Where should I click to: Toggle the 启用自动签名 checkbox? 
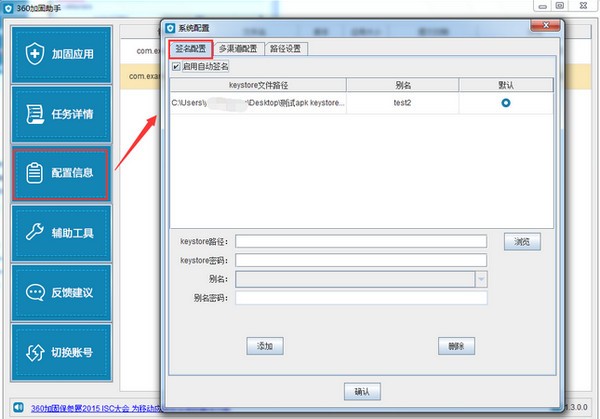[x=177, y=67]
